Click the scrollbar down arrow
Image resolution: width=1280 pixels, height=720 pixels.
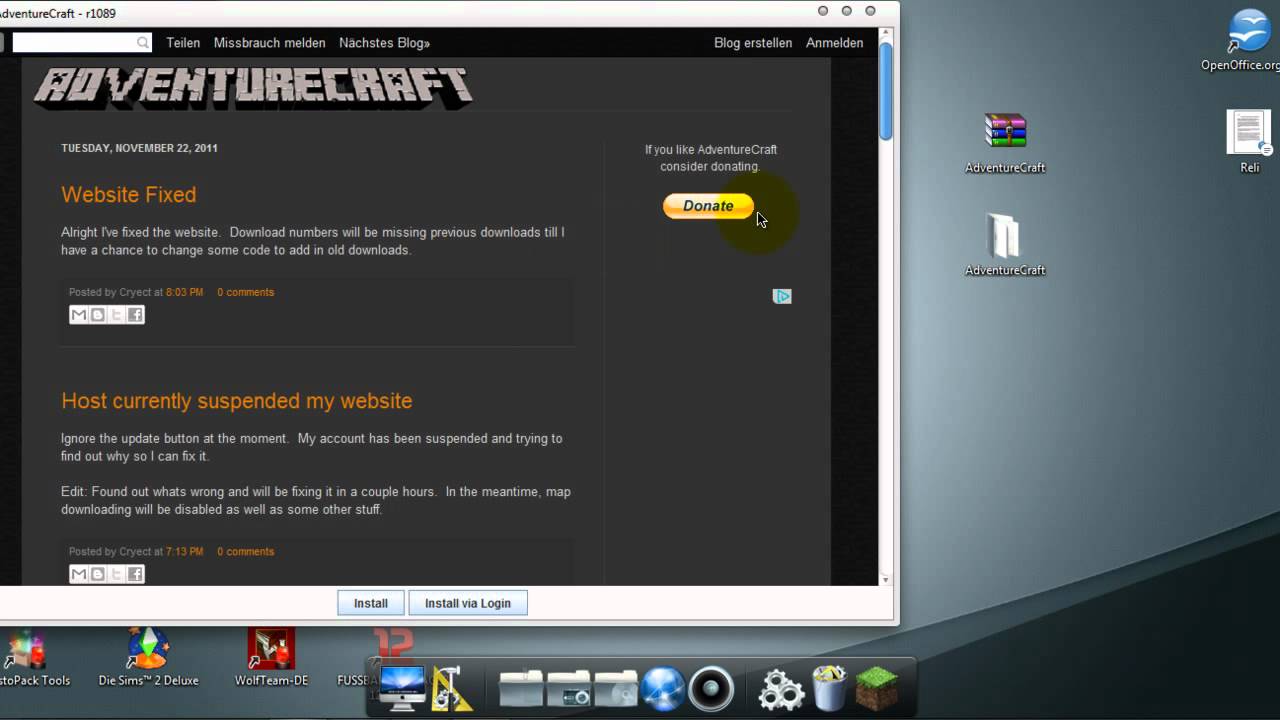pyautogui.click(x=885, y=579)
